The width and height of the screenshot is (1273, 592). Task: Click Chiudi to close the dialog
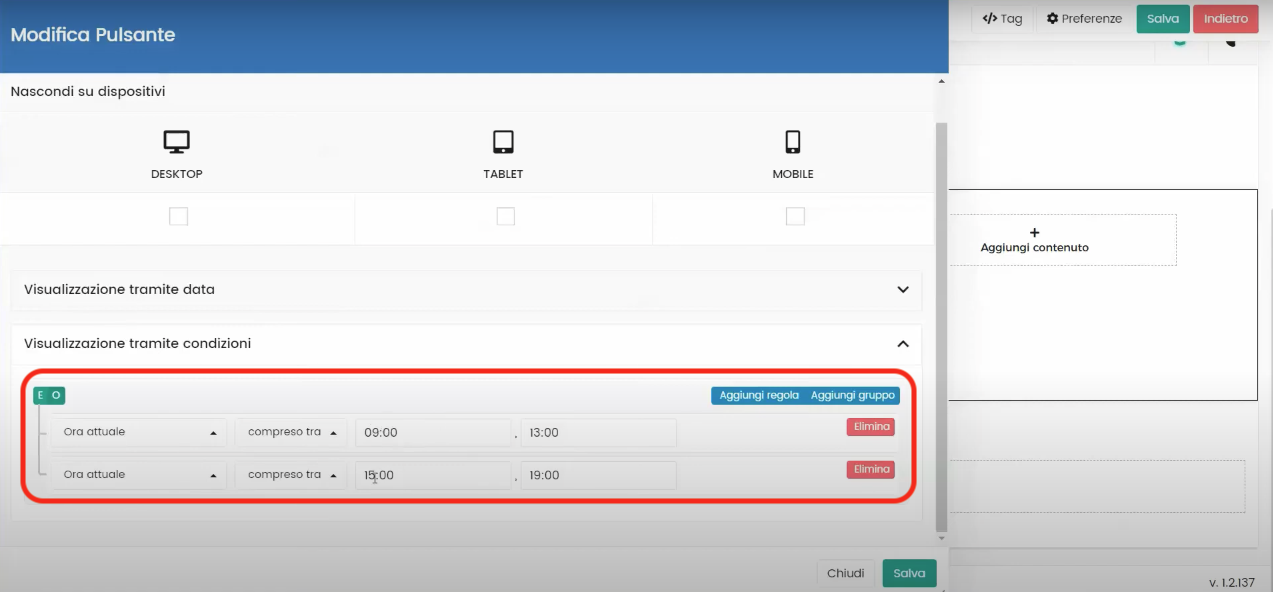[845, 573]
